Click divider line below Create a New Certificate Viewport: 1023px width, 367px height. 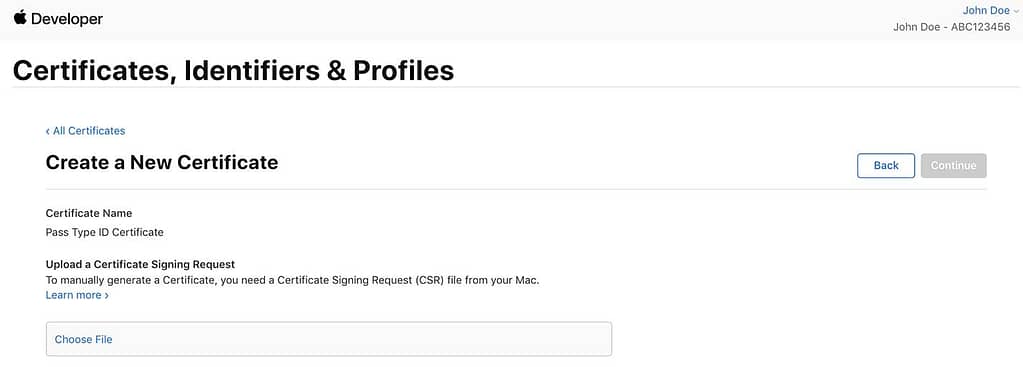[516, 189]
